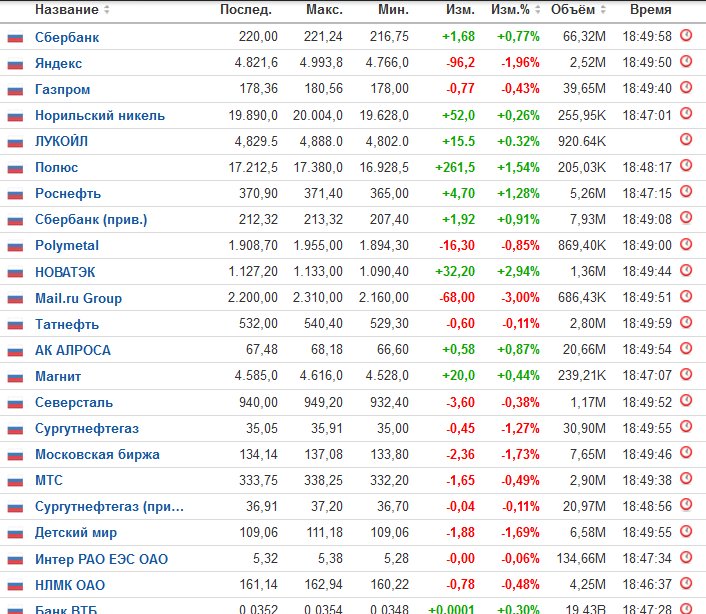The image size is (706, 614).
Task: Click Магнит time value 18:47:07
Action: (647, 376)
